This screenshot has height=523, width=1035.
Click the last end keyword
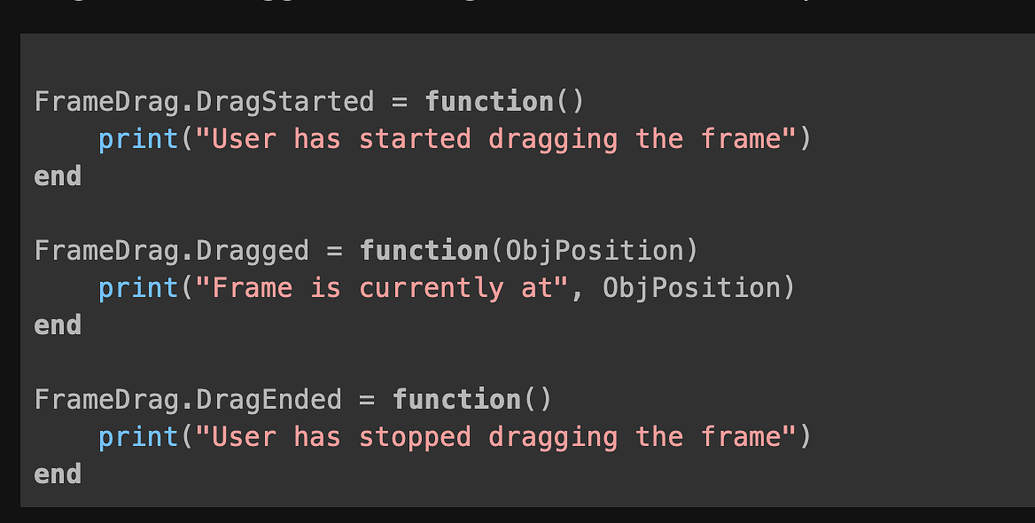point(58,474)
